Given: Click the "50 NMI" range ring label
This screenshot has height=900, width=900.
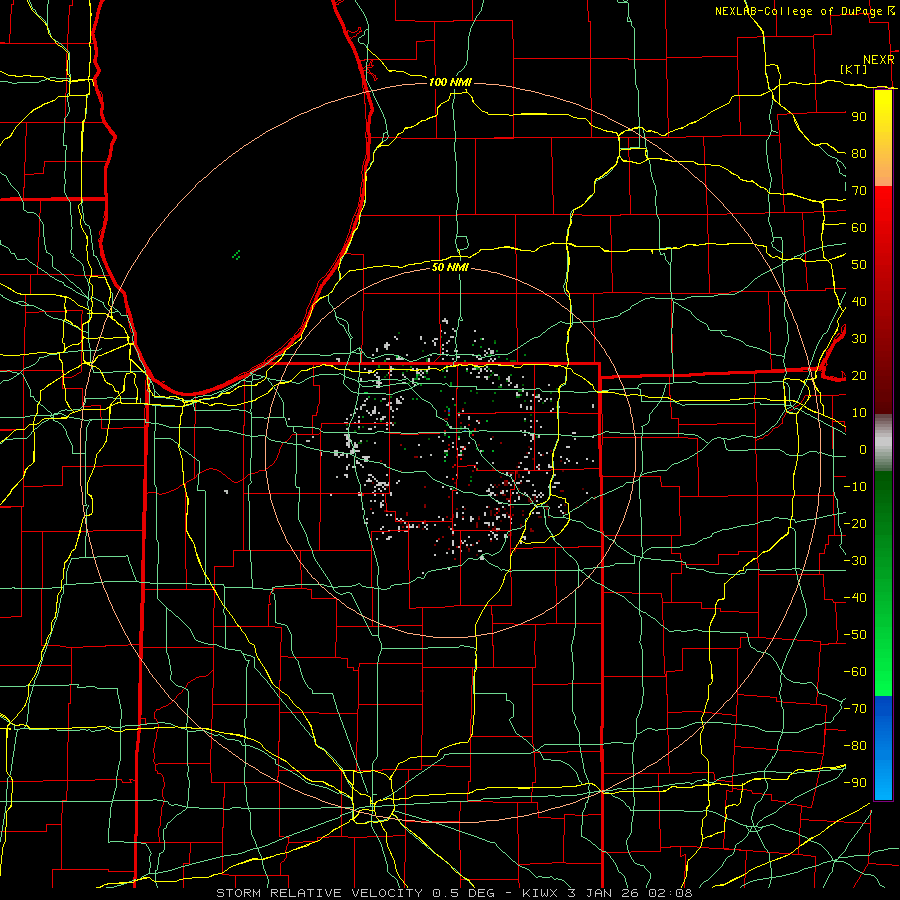Looking at the screenshot, I should click(x=451, y=267).
